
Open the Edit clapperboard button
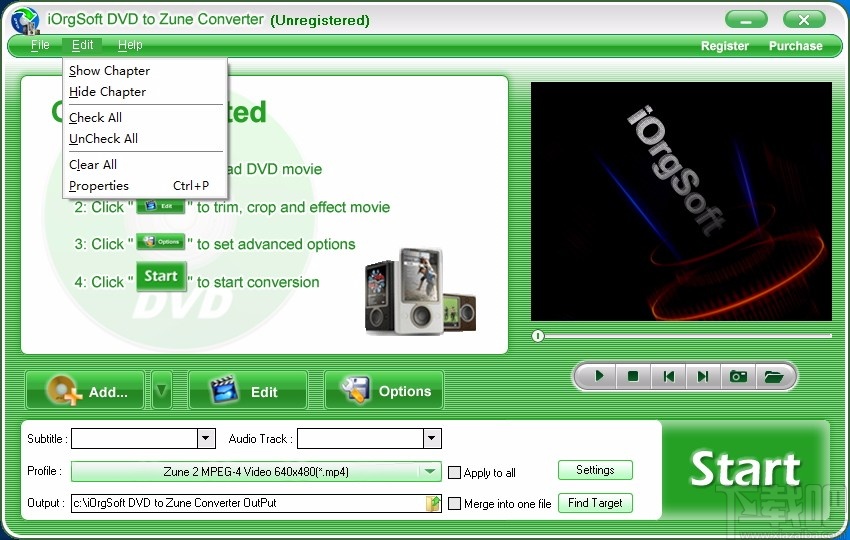(248, 390)
